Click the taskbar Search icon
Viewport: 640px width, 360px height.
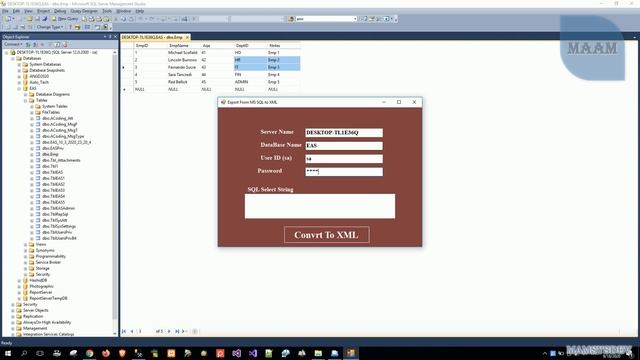tap(24, 353)
